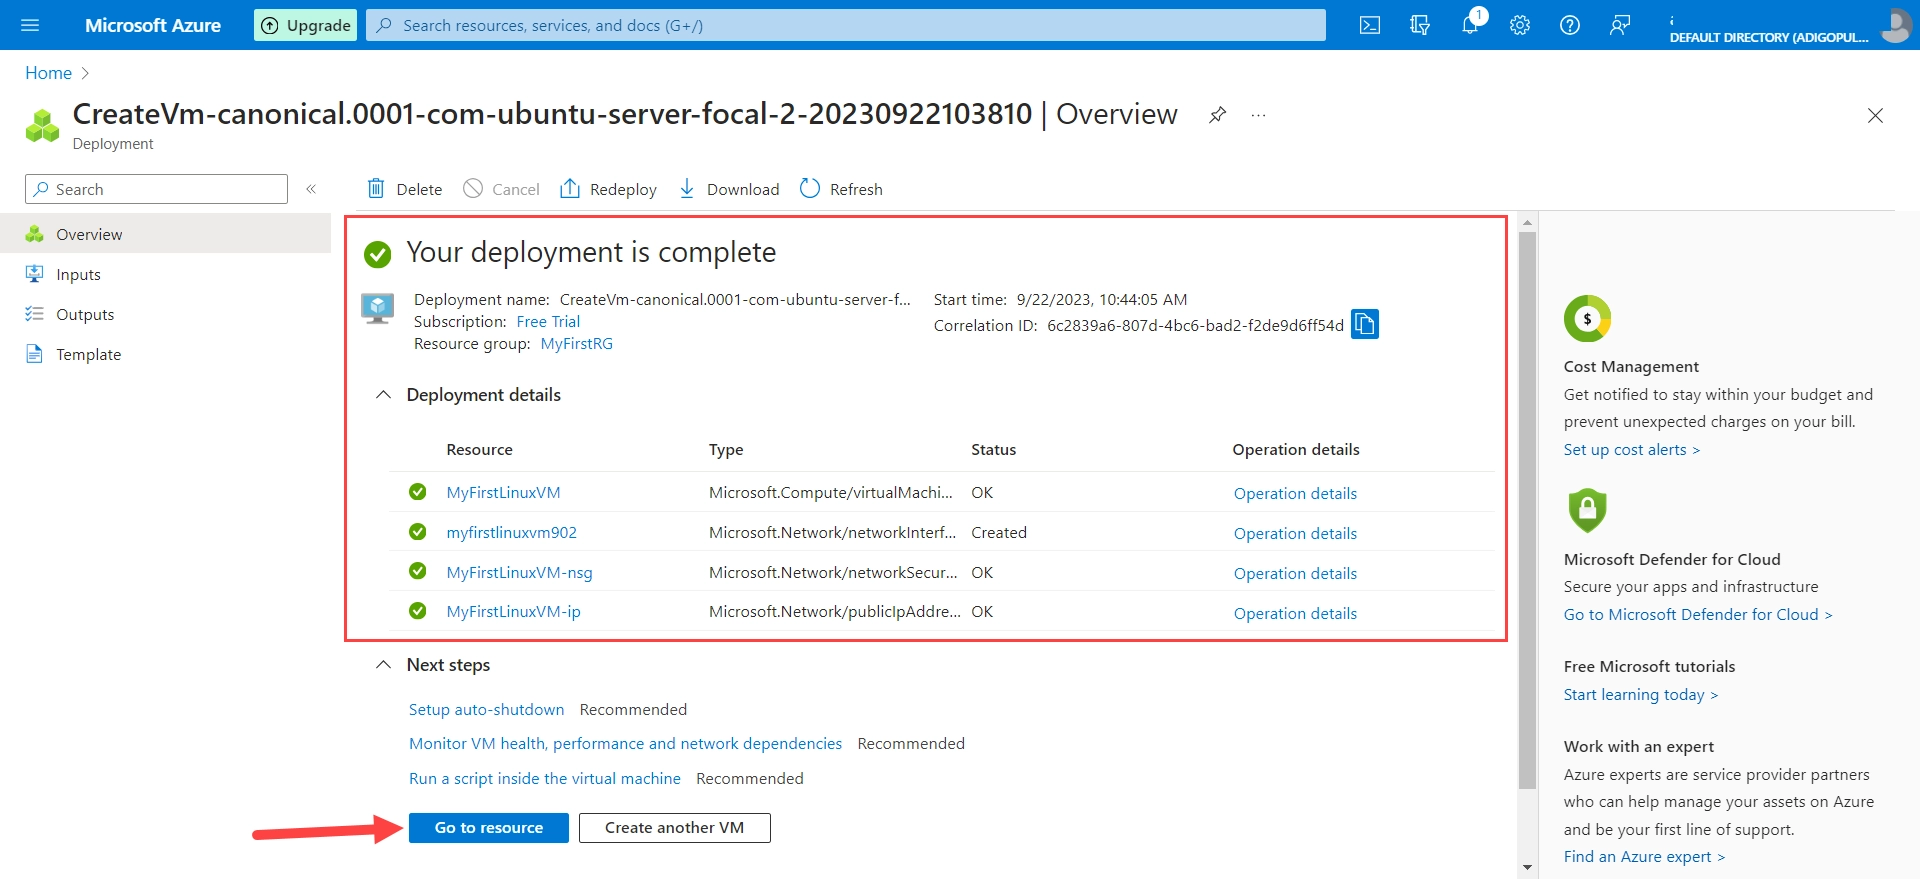This screenshot has width=1920, height=879.
Task: Click the Create another VM button
Action: tap(675, 828)
